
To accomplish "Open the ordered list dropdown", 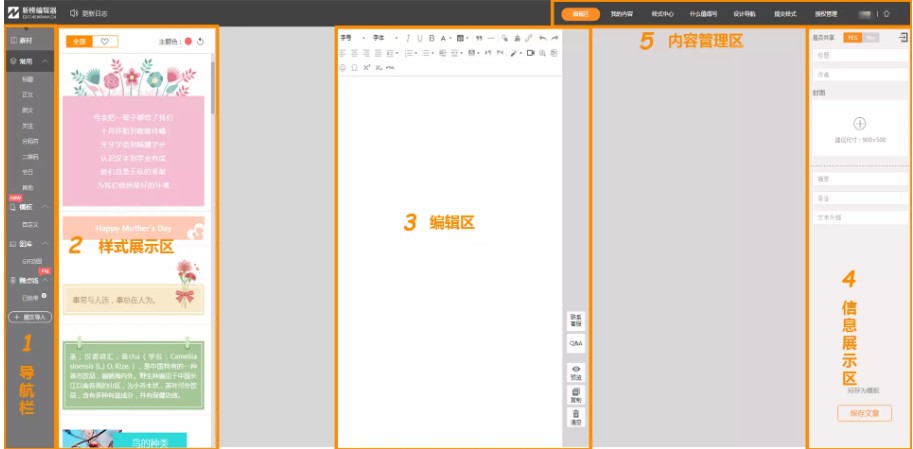I will (x=416, y=53).
